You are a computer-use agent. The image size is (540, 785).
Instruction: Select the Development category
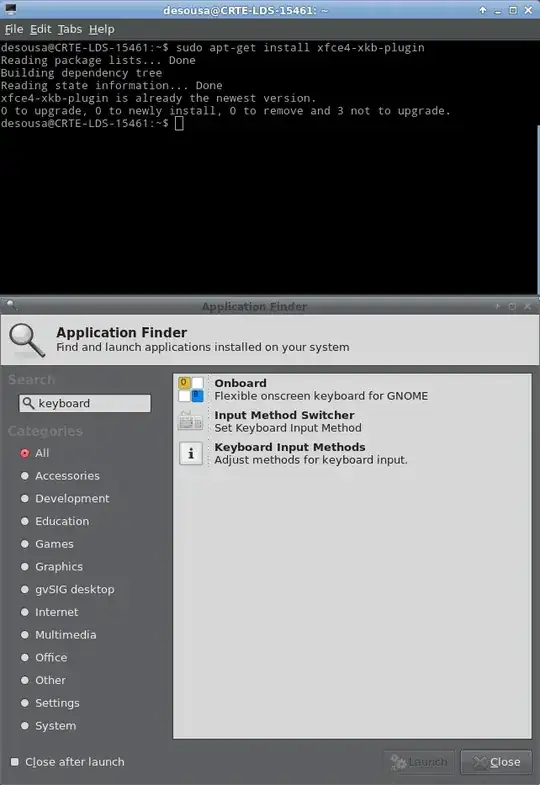tap(65, 499)
